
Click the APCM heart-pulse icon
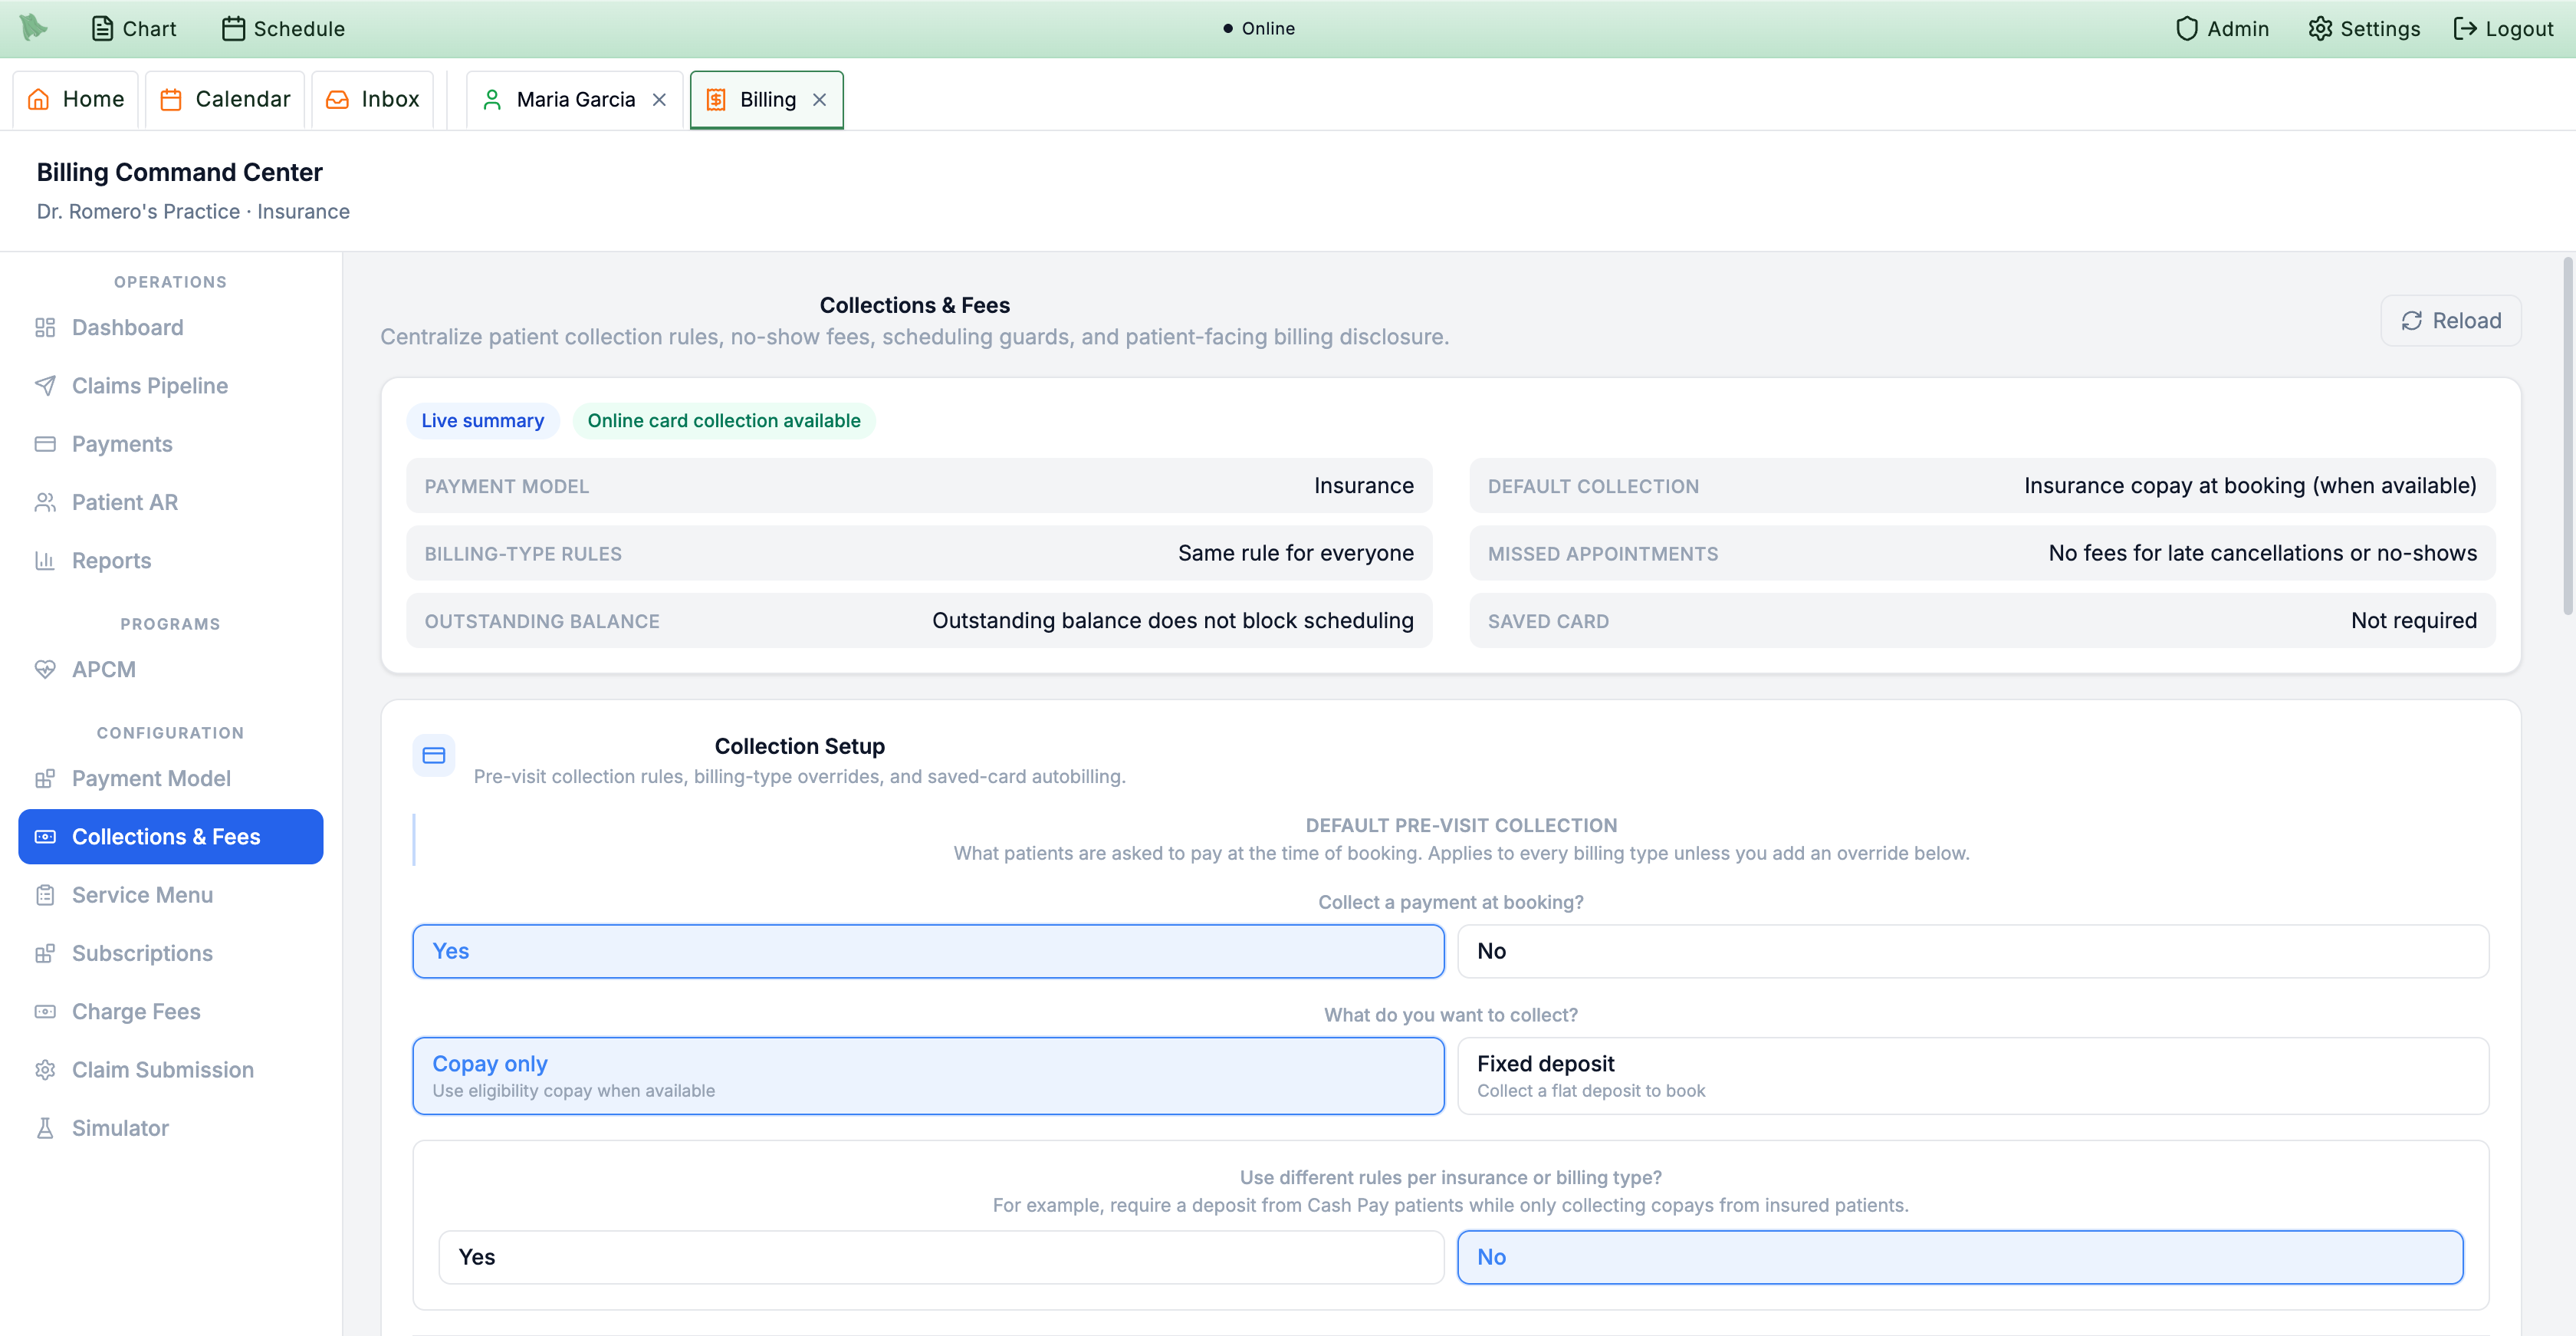pyautogui.click(x=45, y=669)
